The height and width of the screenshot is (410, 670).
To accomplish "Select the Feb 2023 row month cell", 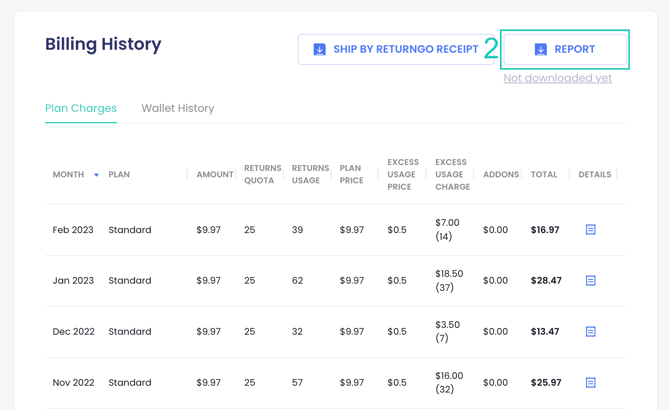I will (73, 230).
